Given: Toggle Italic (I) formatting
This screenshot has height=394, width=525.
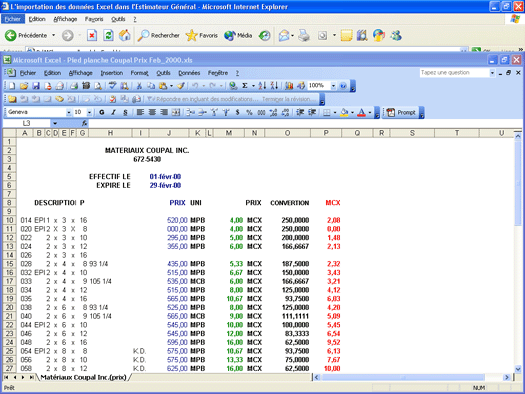Looking at the screenshot, I should click(113, 112).
